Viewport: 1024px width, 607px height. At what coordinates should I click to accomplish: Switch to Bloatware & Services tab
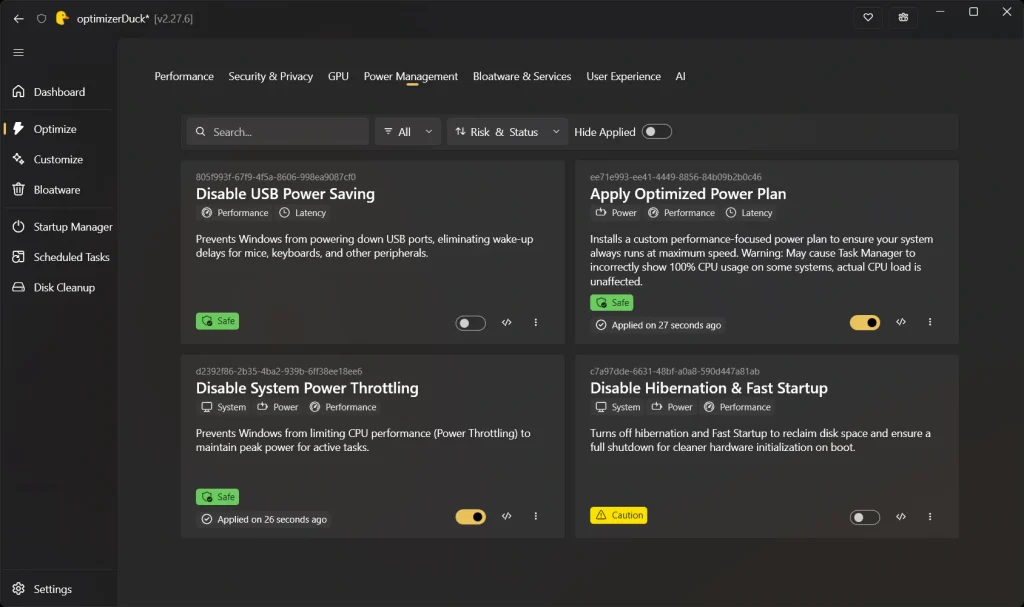[x=522, y=76]
